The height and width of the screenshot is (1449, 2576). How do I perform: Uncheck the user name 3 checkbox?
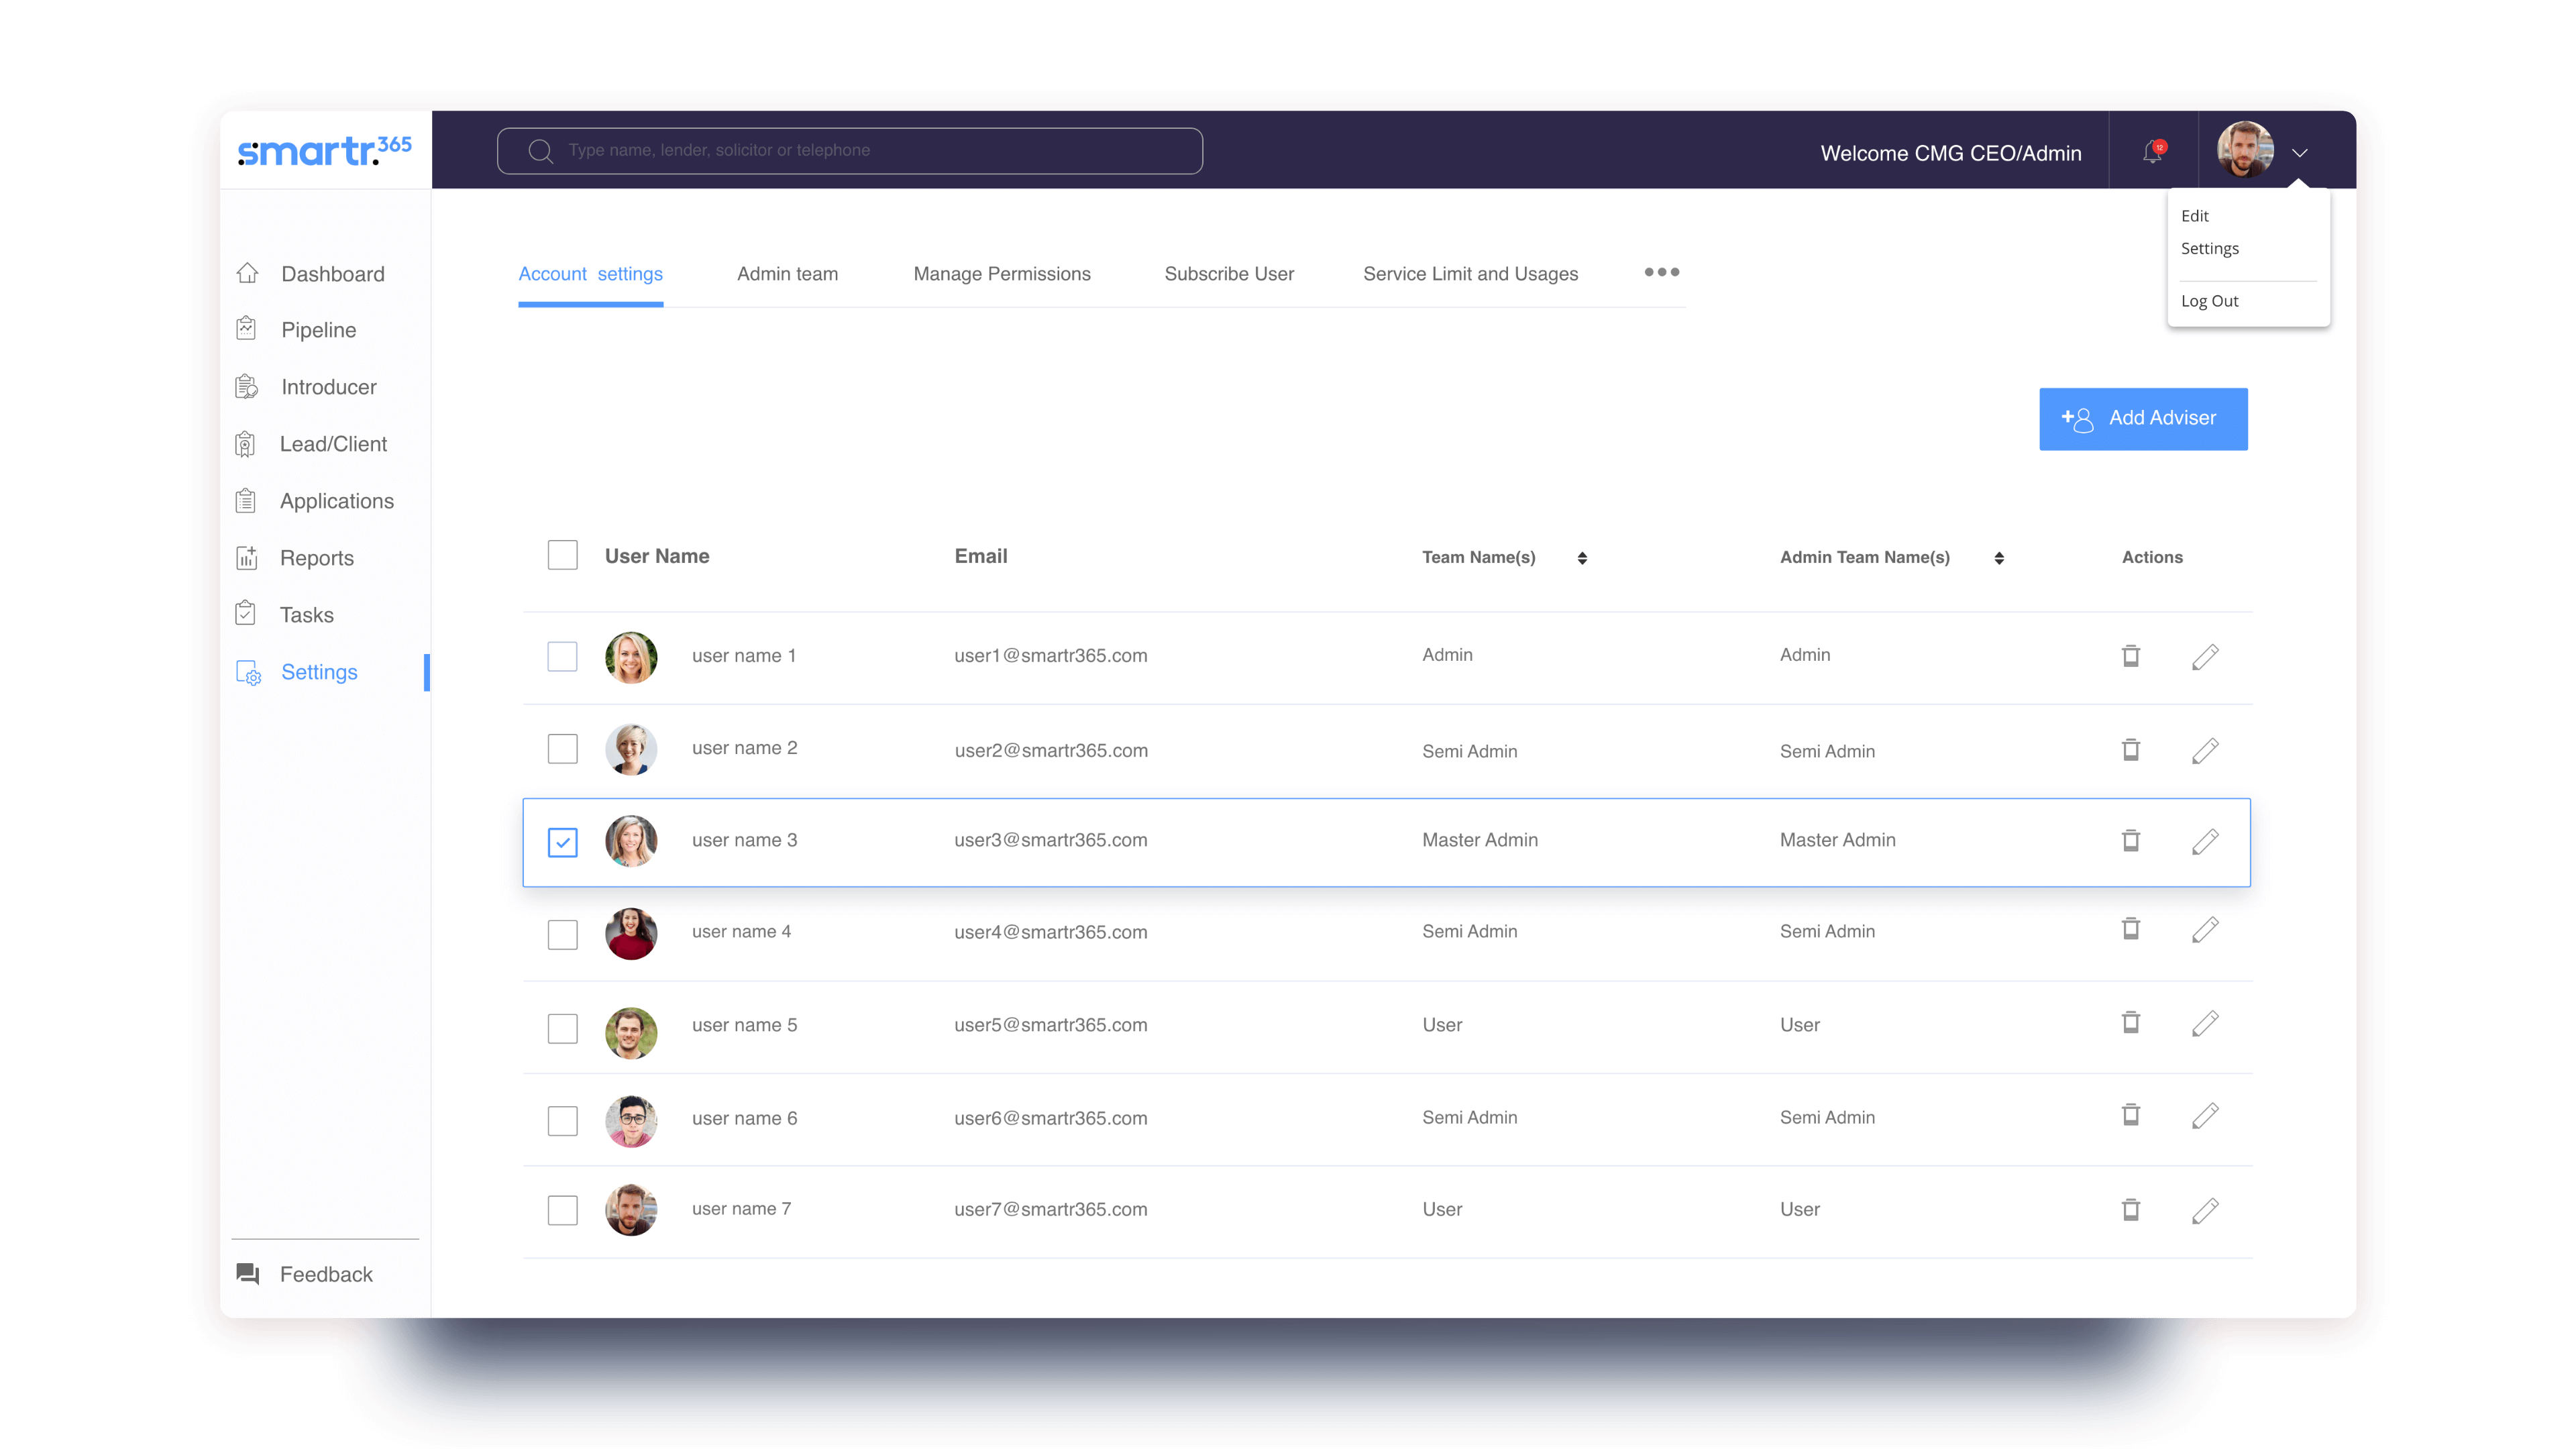563,842
